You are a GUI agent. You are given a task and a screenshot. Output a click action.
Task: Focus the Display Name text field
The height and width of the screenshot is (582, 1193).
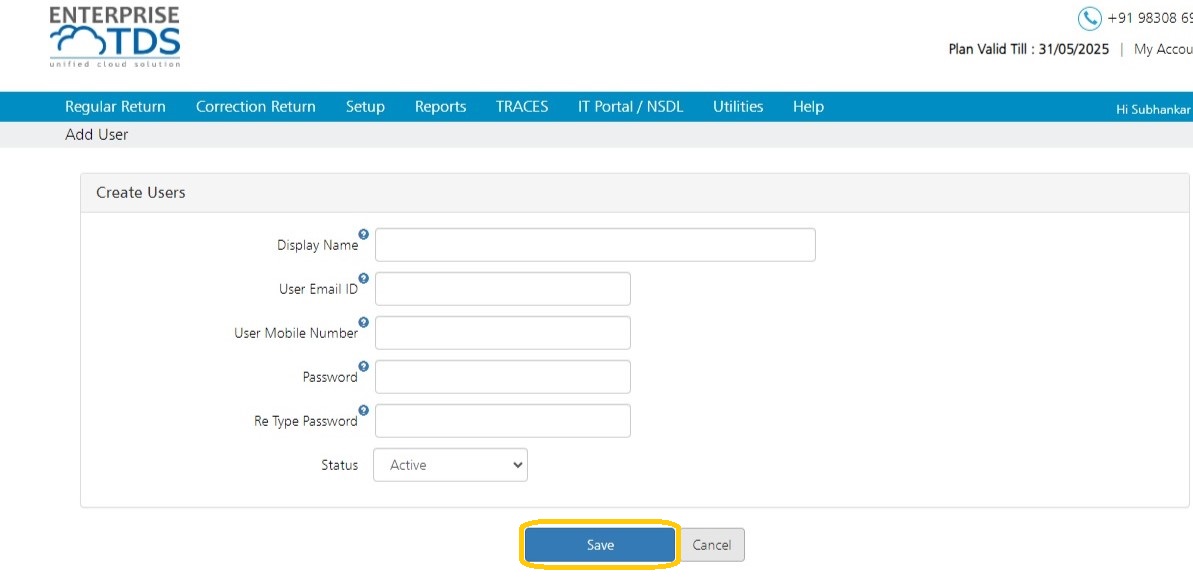pyautogui.click(x=595, y=245)
